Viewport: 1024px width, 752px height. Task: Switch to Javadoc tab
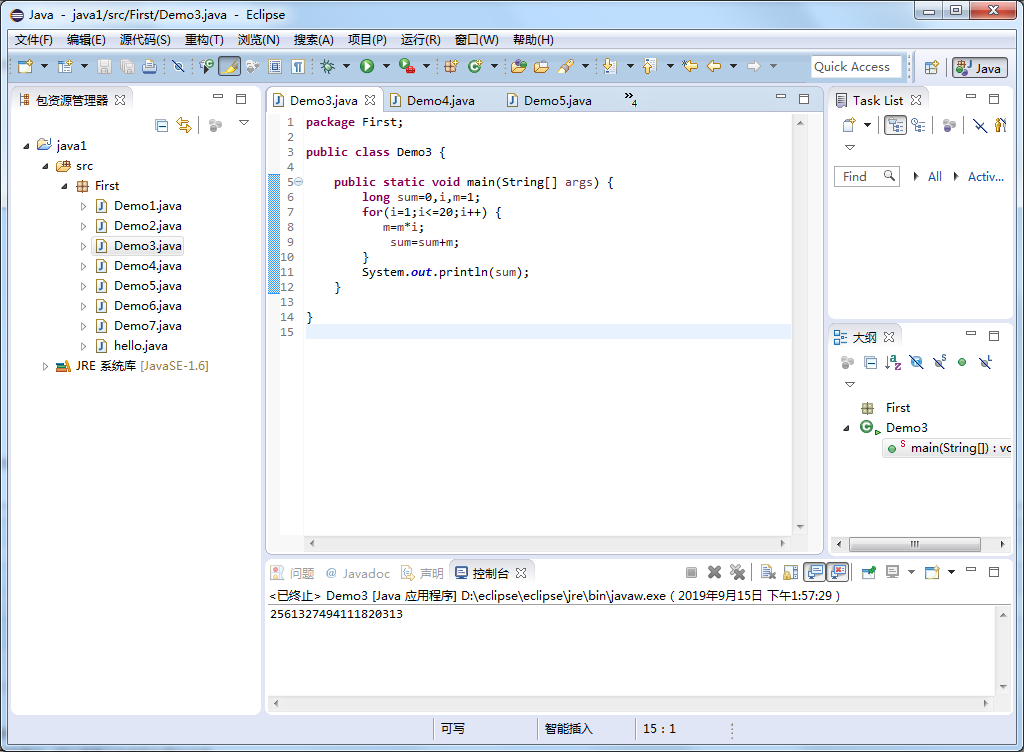[358, 573]
